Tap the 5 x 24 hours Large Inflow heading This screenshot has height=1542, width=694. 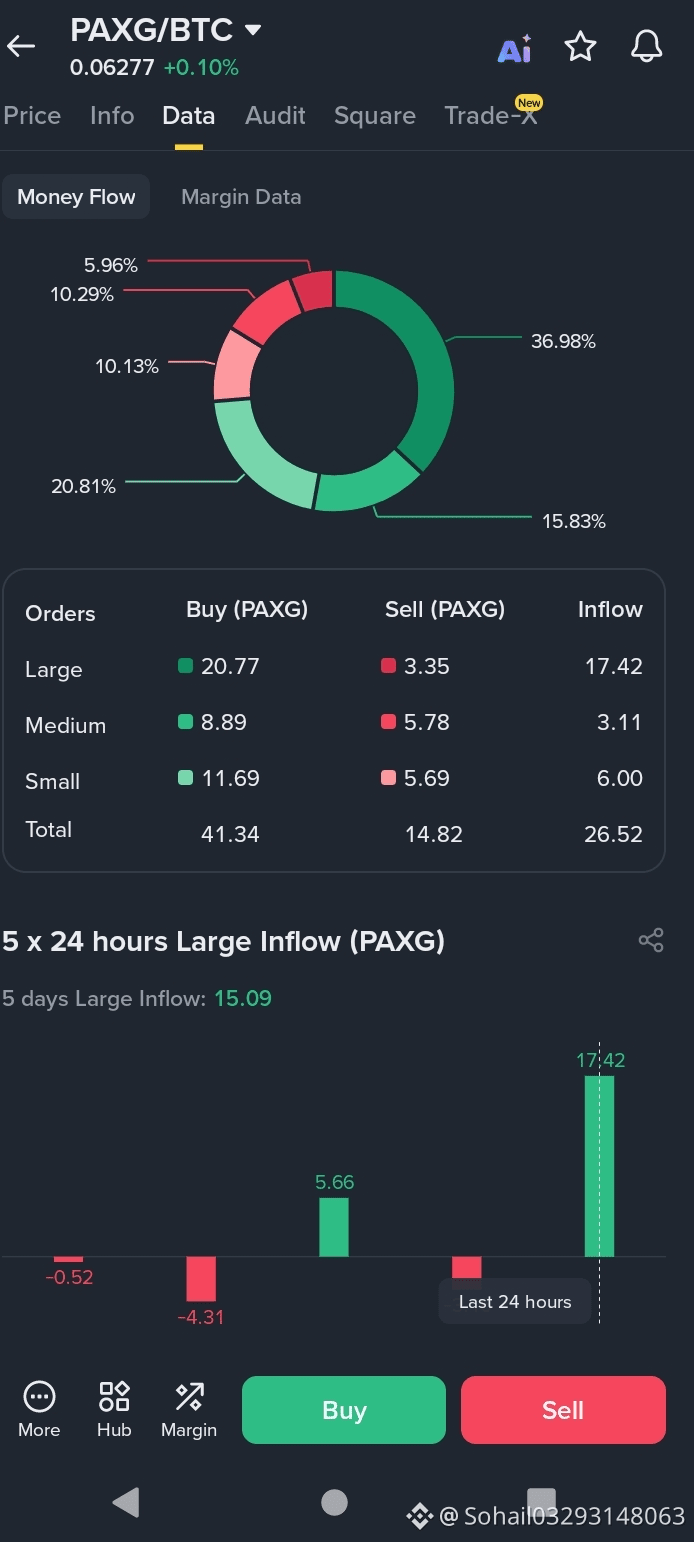coord(223,941)
